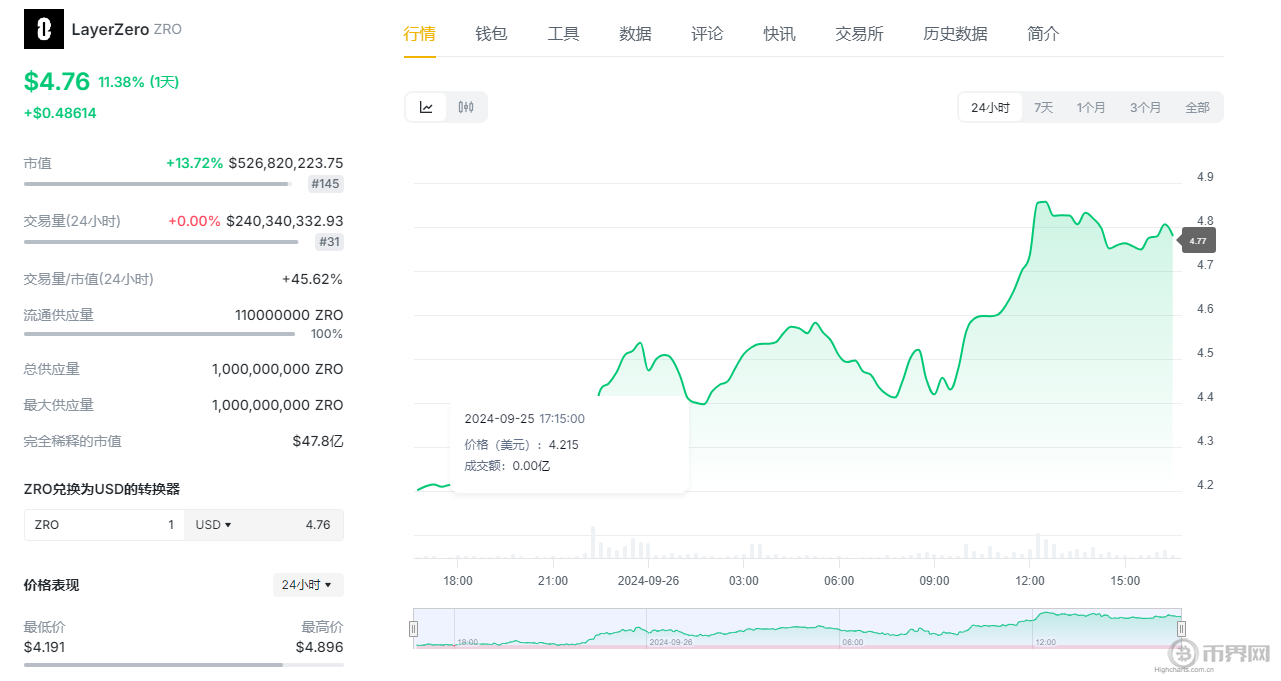Screen dimensions: 1281x681
Task: Select the 3个月 chart range
Action: (1145, 106)
